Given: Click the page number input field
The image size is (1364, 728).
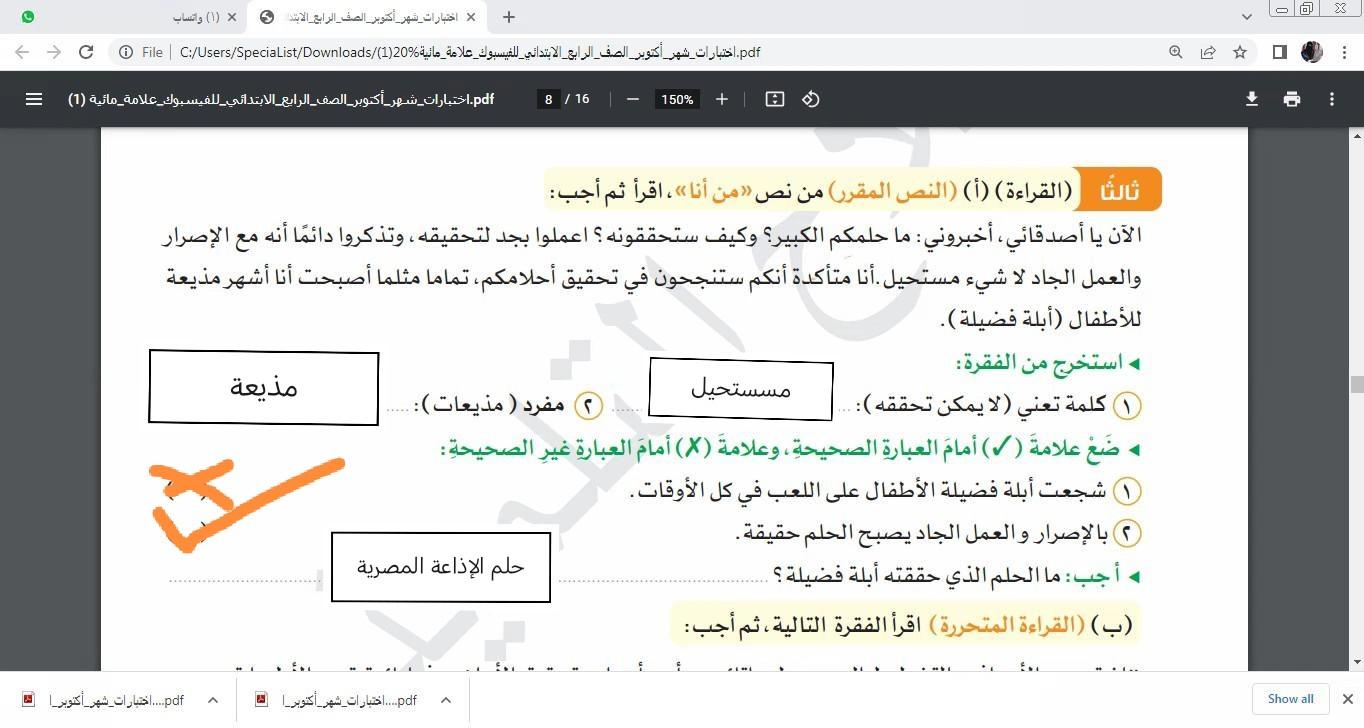Looking at the screenshot, I should pyautogui.click(x=548, y=99).
